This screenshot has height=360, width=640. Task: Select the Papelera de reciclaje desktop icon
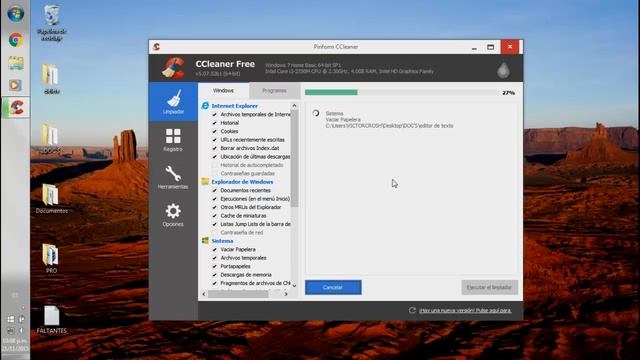pos(51,22)
